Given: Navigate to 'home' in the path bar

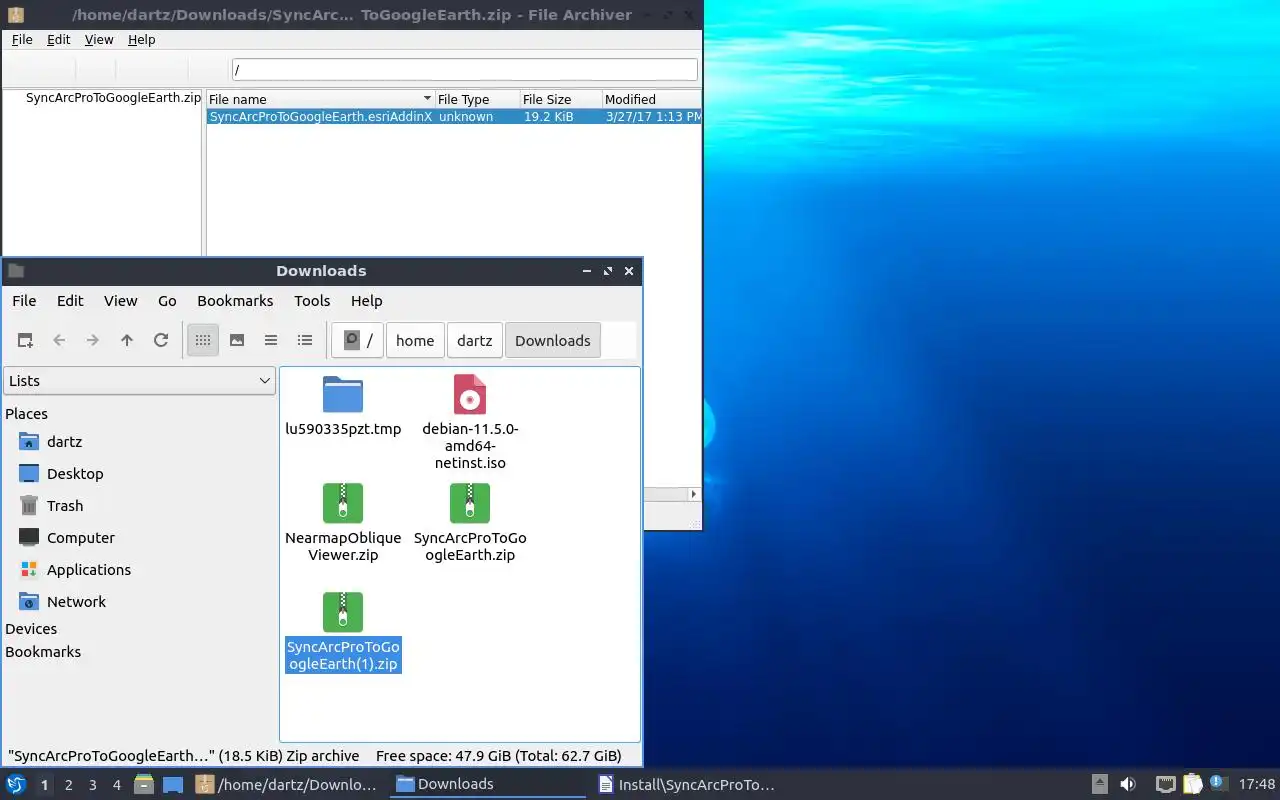Looking at the screenshot, I should 415,340.
